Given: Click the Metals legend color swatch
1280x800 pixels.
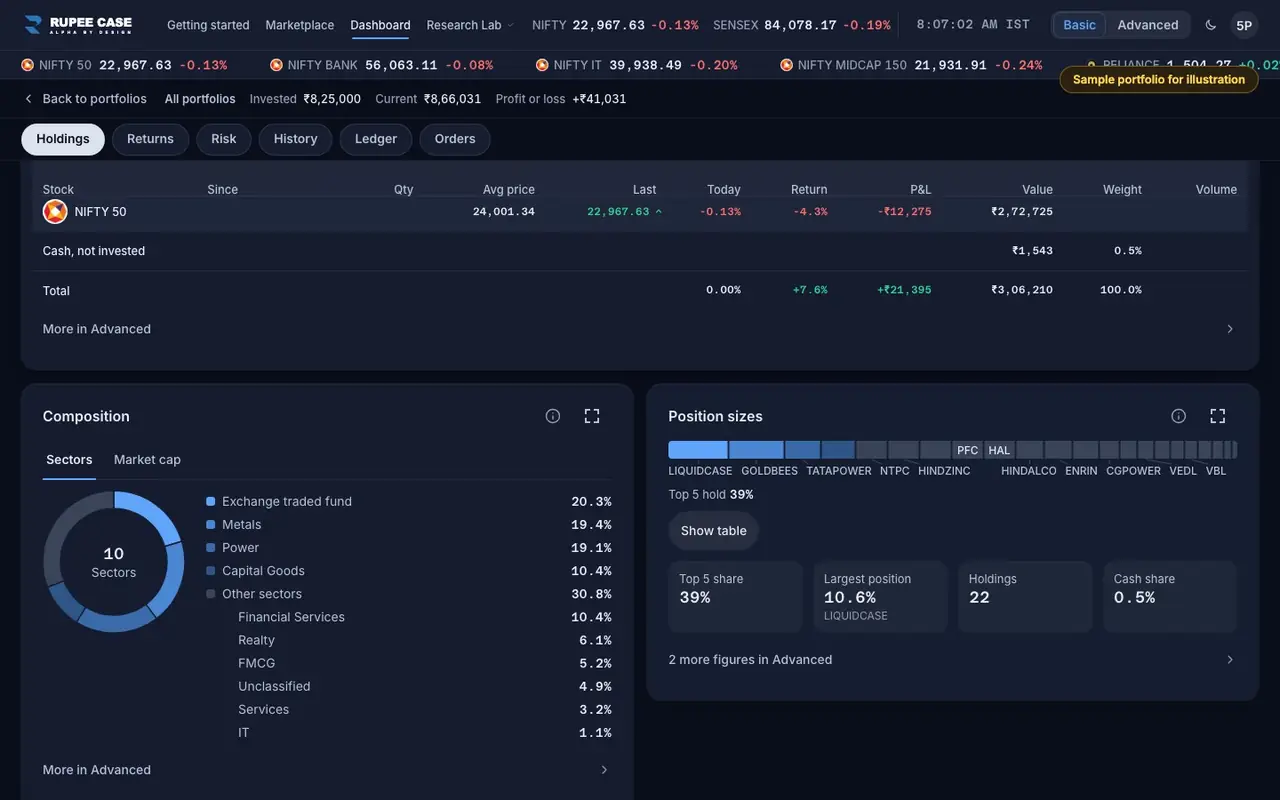Looking at the screenshot, I should 211,525.
